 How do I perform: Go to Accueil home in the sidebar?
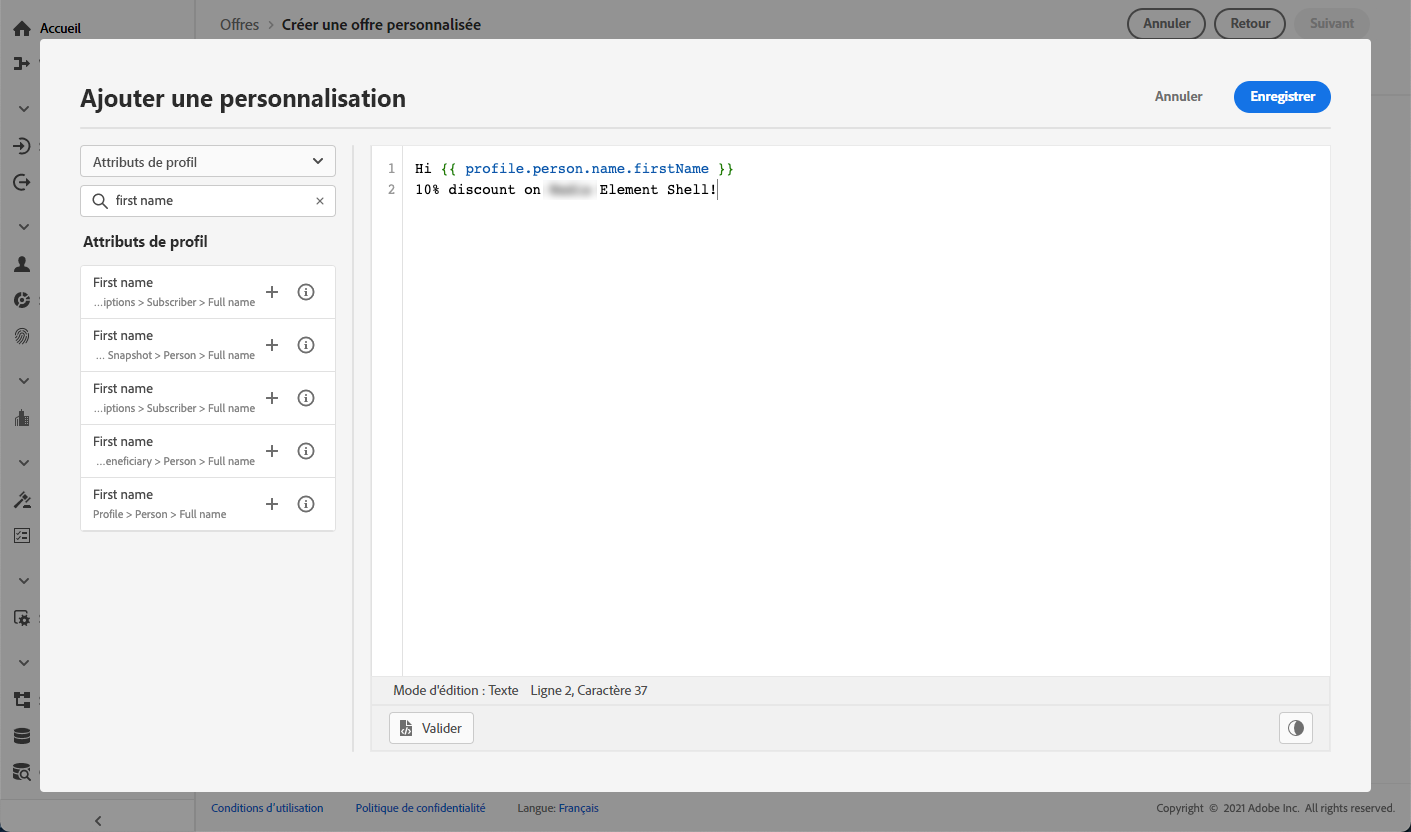coord(46,29)
